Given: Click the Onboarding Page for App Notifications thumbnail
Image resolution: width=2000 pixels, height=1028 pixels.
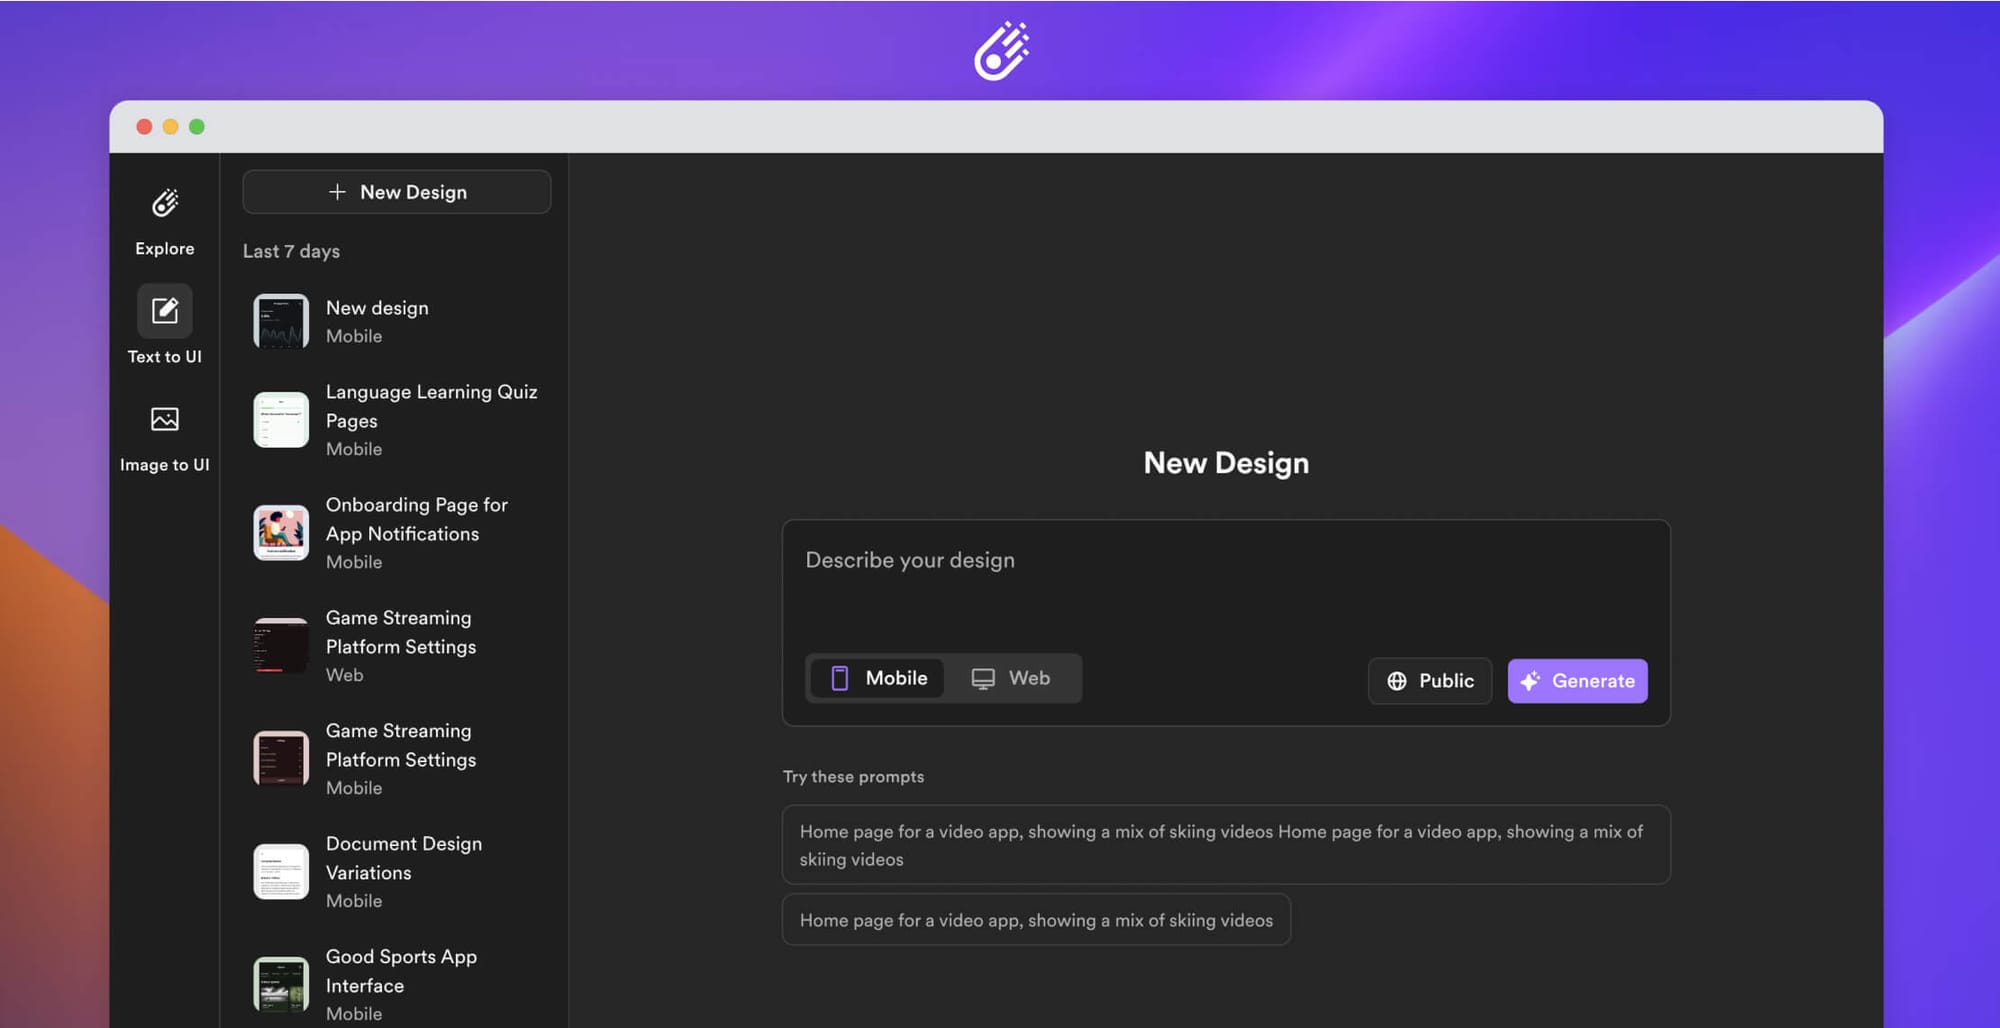Looking at the screenshot, I should (281, 532).
